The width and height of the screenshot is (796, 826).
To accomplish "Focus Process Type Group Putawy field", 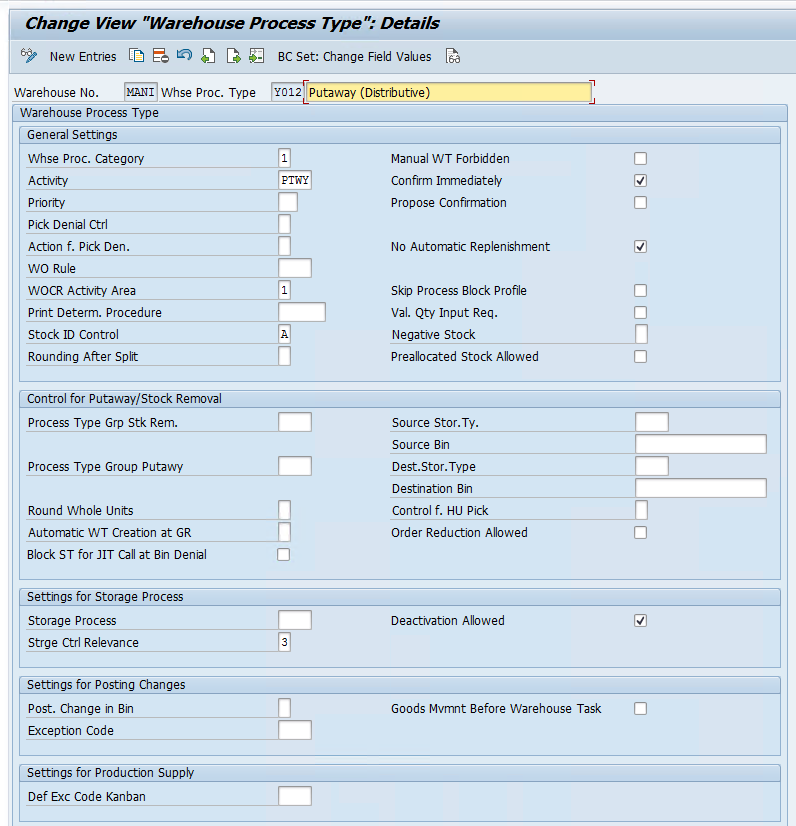I will 295,466.
